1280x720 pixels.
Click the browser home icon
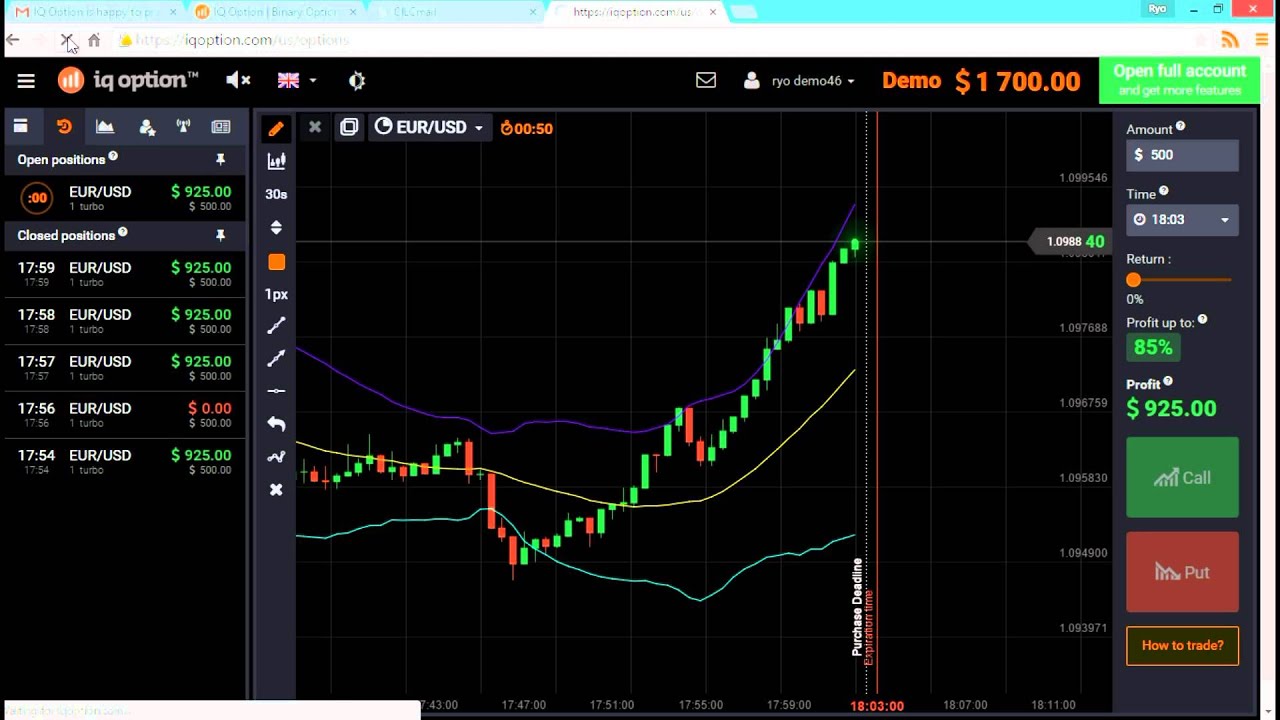pyautogui.click(x=94, y=40)
